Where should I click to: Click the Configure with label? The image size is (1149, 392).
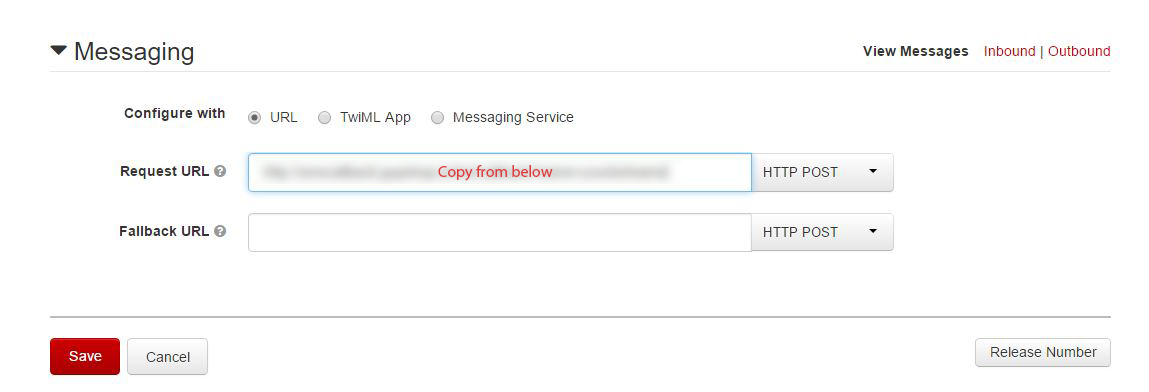174,114
